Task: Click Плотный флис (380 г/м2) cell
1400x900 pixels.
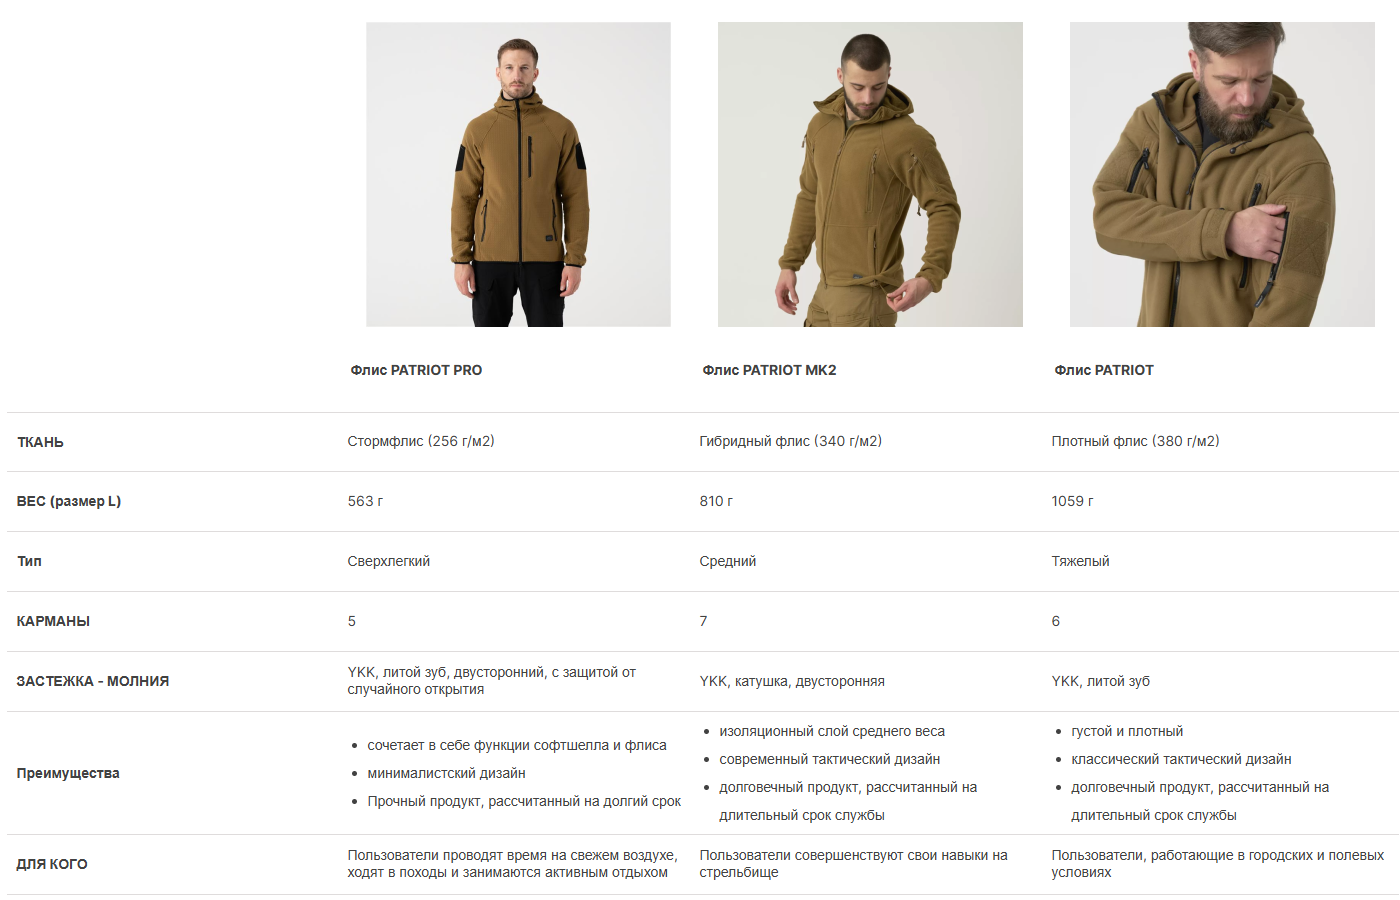Action: (1135, 441)
